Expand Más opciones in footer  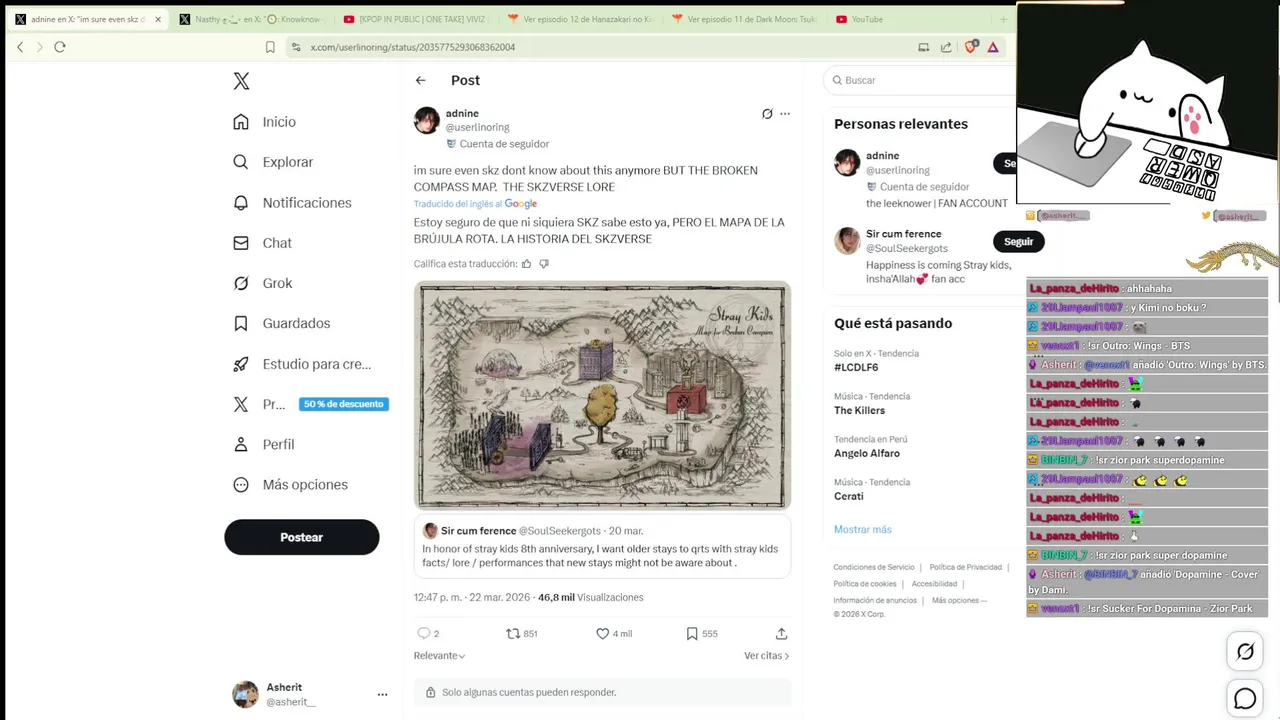coord(959,600)
